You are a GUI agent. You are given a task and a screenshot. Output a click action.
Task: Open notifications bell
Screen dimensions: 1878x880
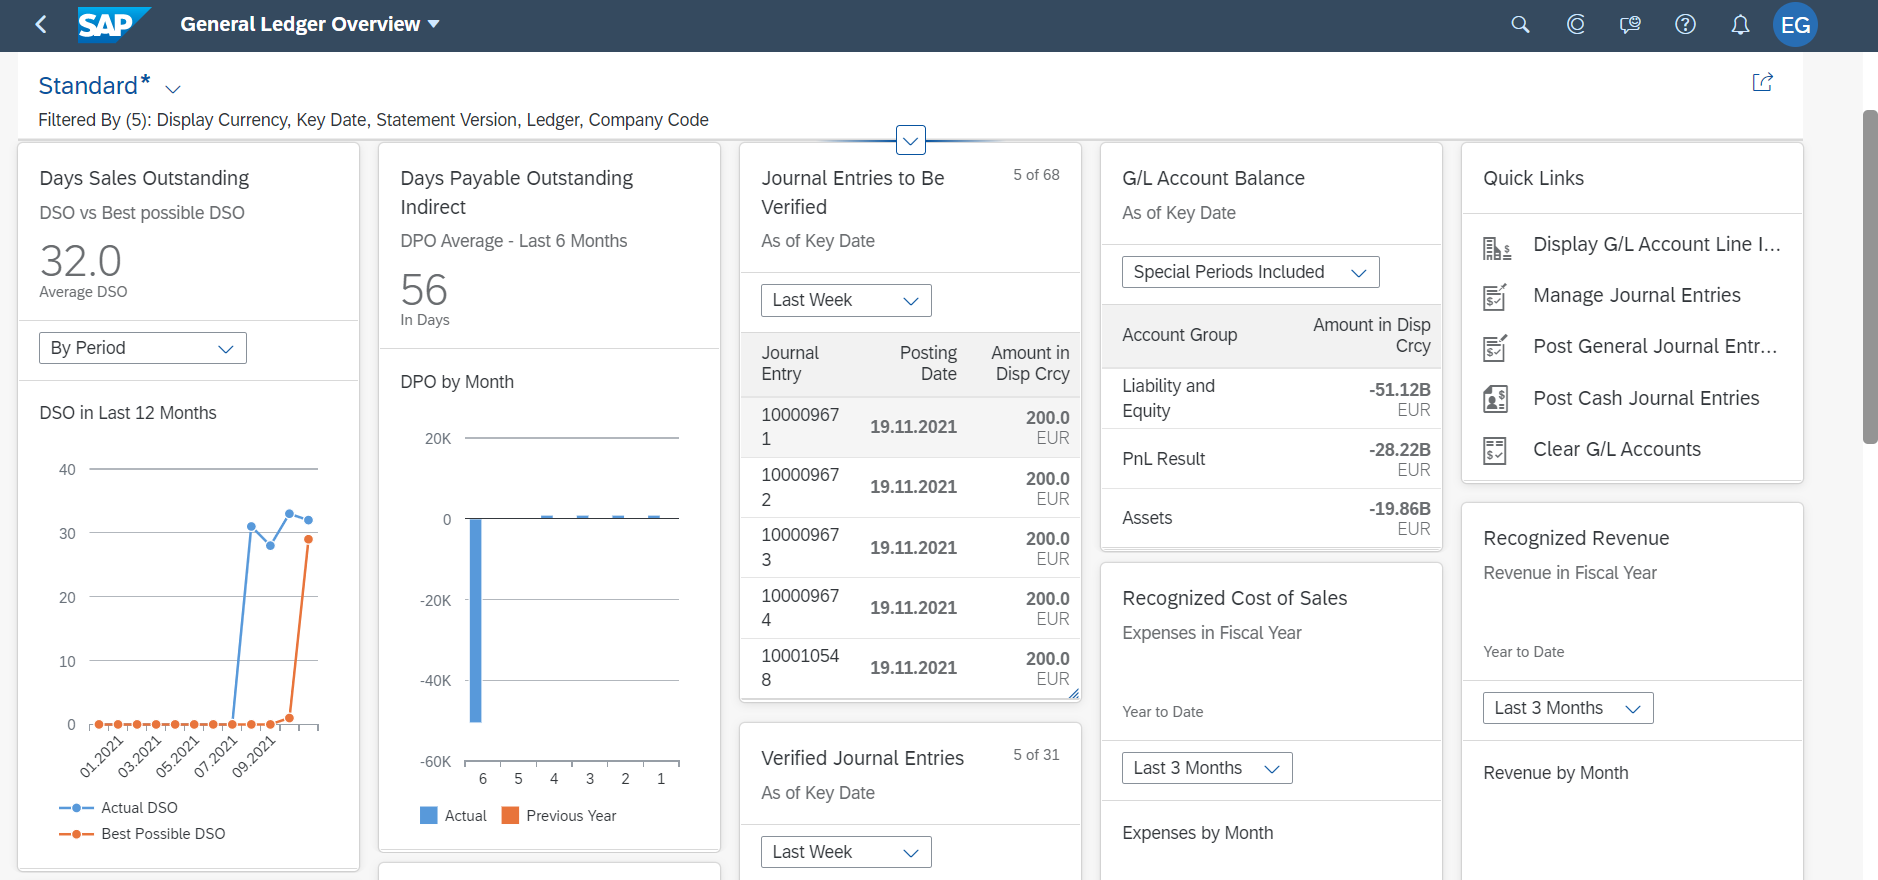pyautogui.click(x=1740, y=25)
